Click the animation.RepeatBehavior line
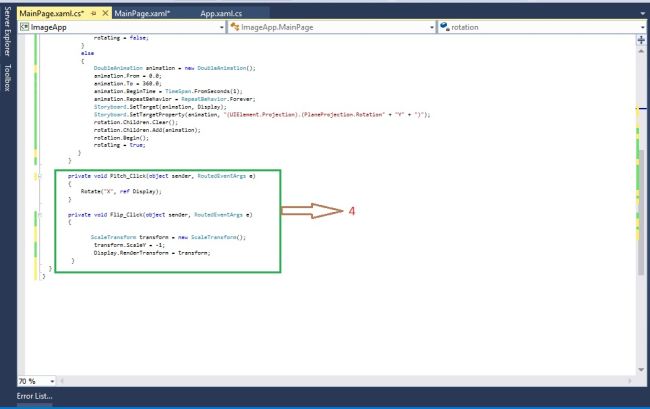650x409 pixels. point(175,99)
